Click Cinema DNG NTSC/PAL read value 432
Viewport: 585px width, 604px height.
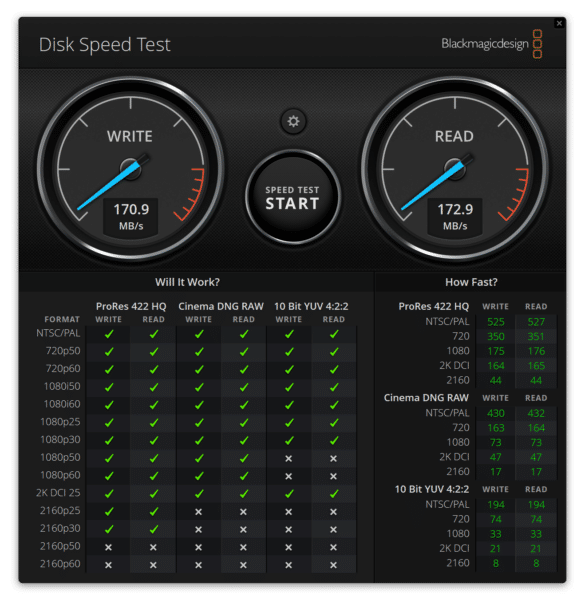pos(536,413)
